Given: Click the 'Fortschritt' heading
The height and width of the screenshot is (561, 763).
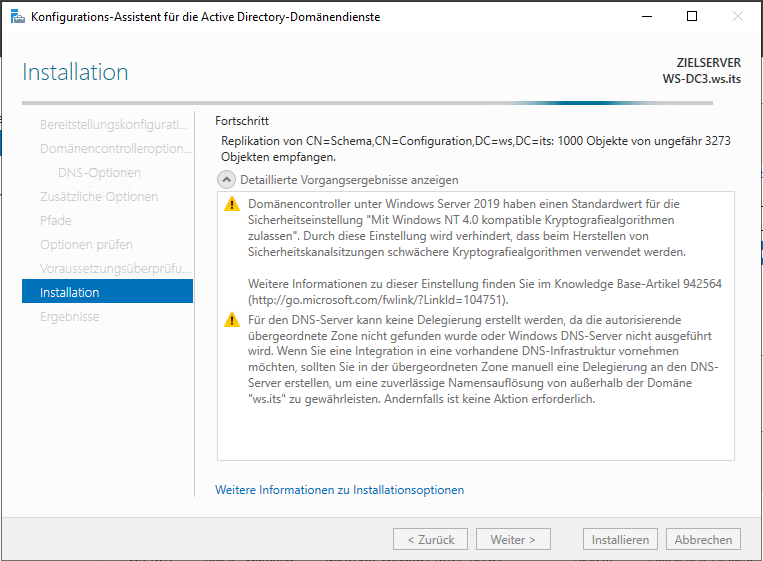Looking at the screenshot, I should (242, 121).
